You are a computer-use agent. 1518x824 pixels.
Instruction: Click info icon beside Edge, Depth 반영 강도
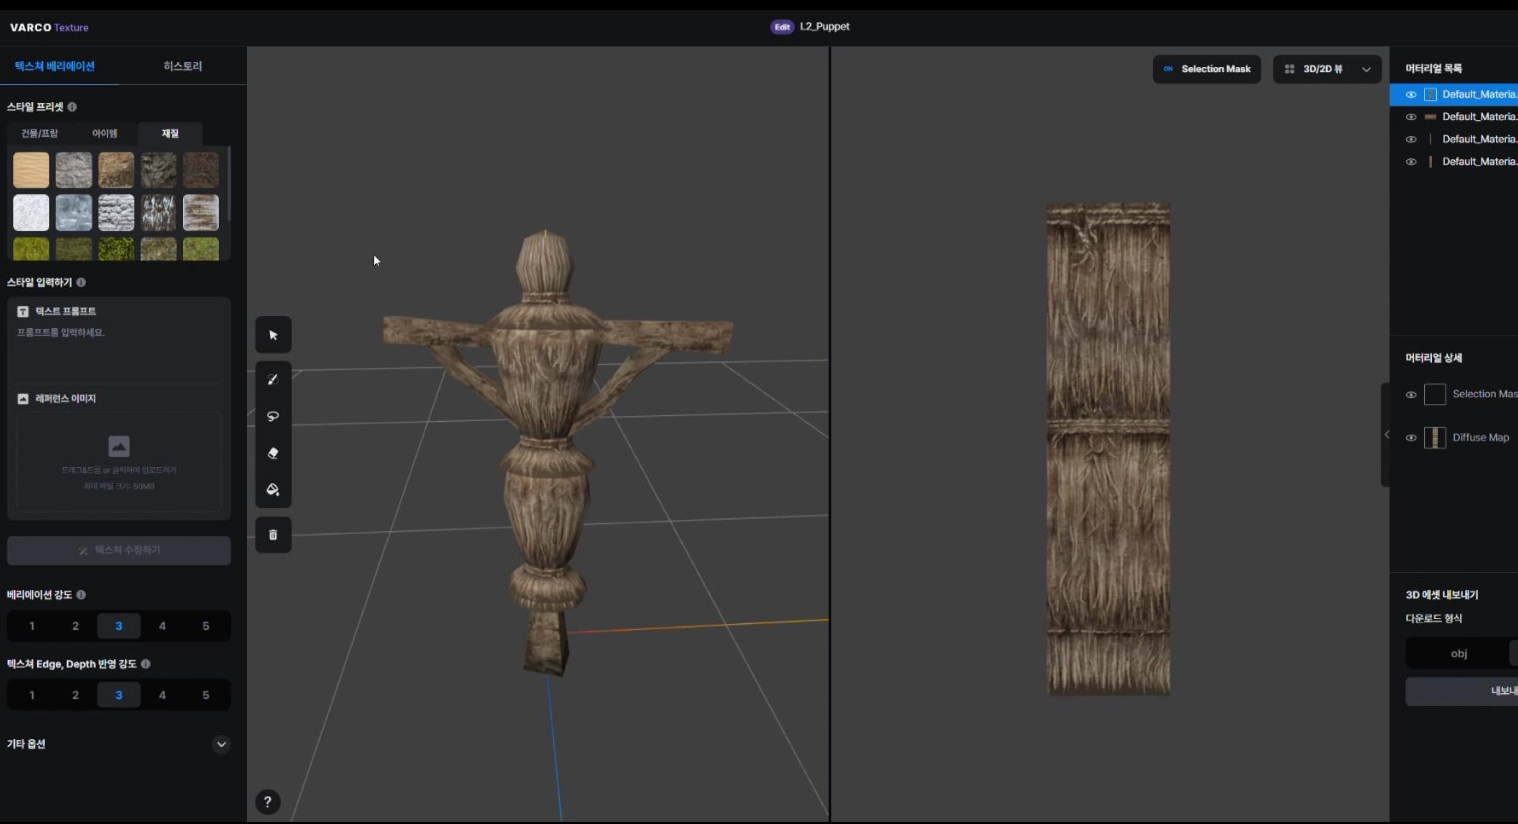(x=146, y=664)
